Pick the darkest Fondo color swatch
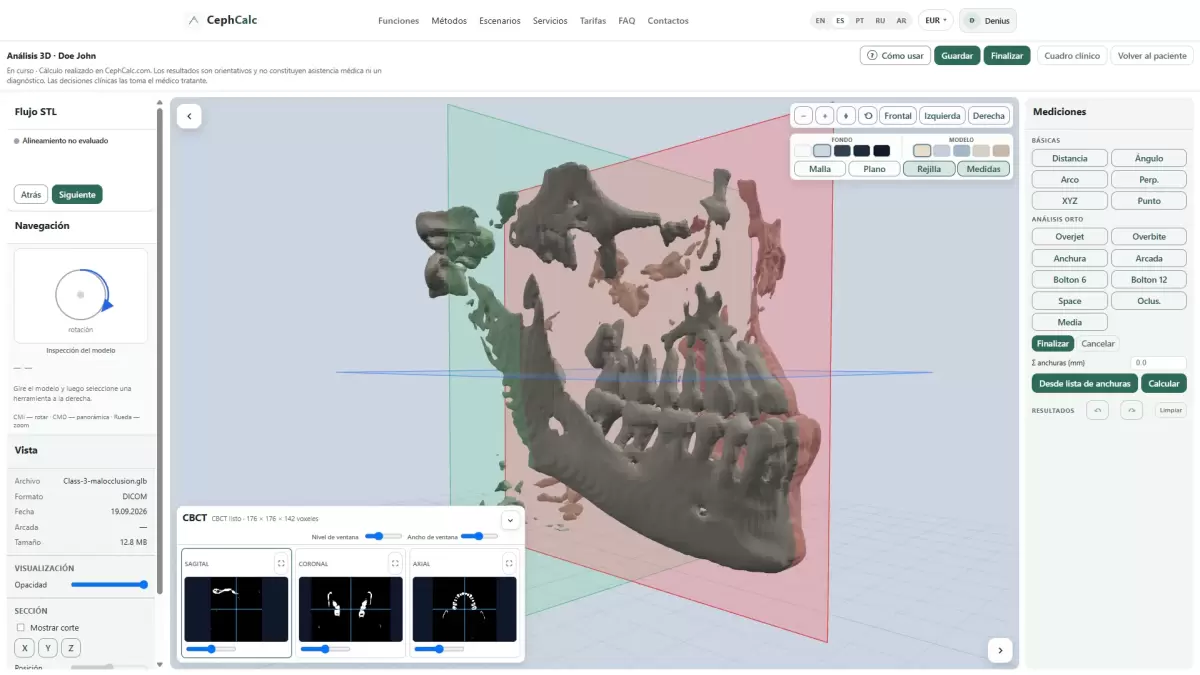The width and height of the screenshot is (1200, 675). pyautogui.click(x=881, y=151)
